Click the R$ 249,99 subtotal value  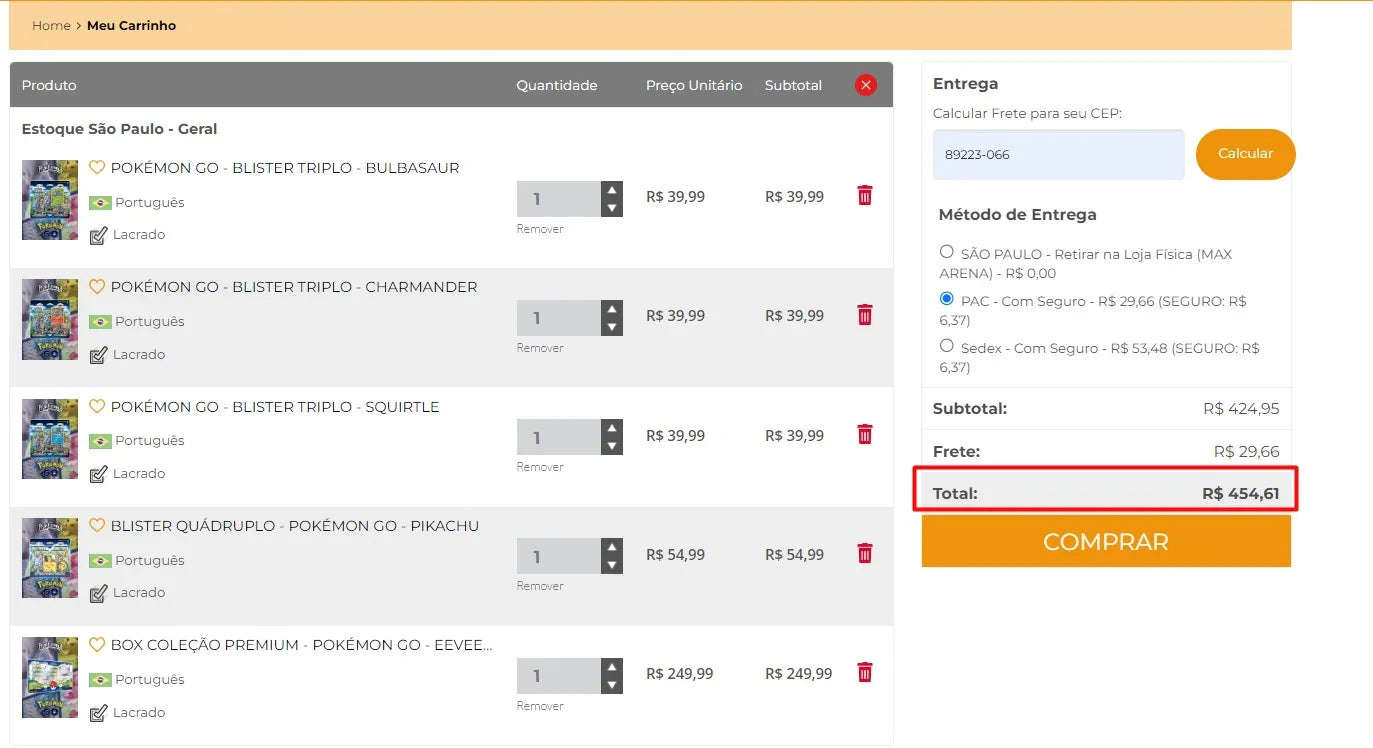pyautogui.click(x=798, y=674)
